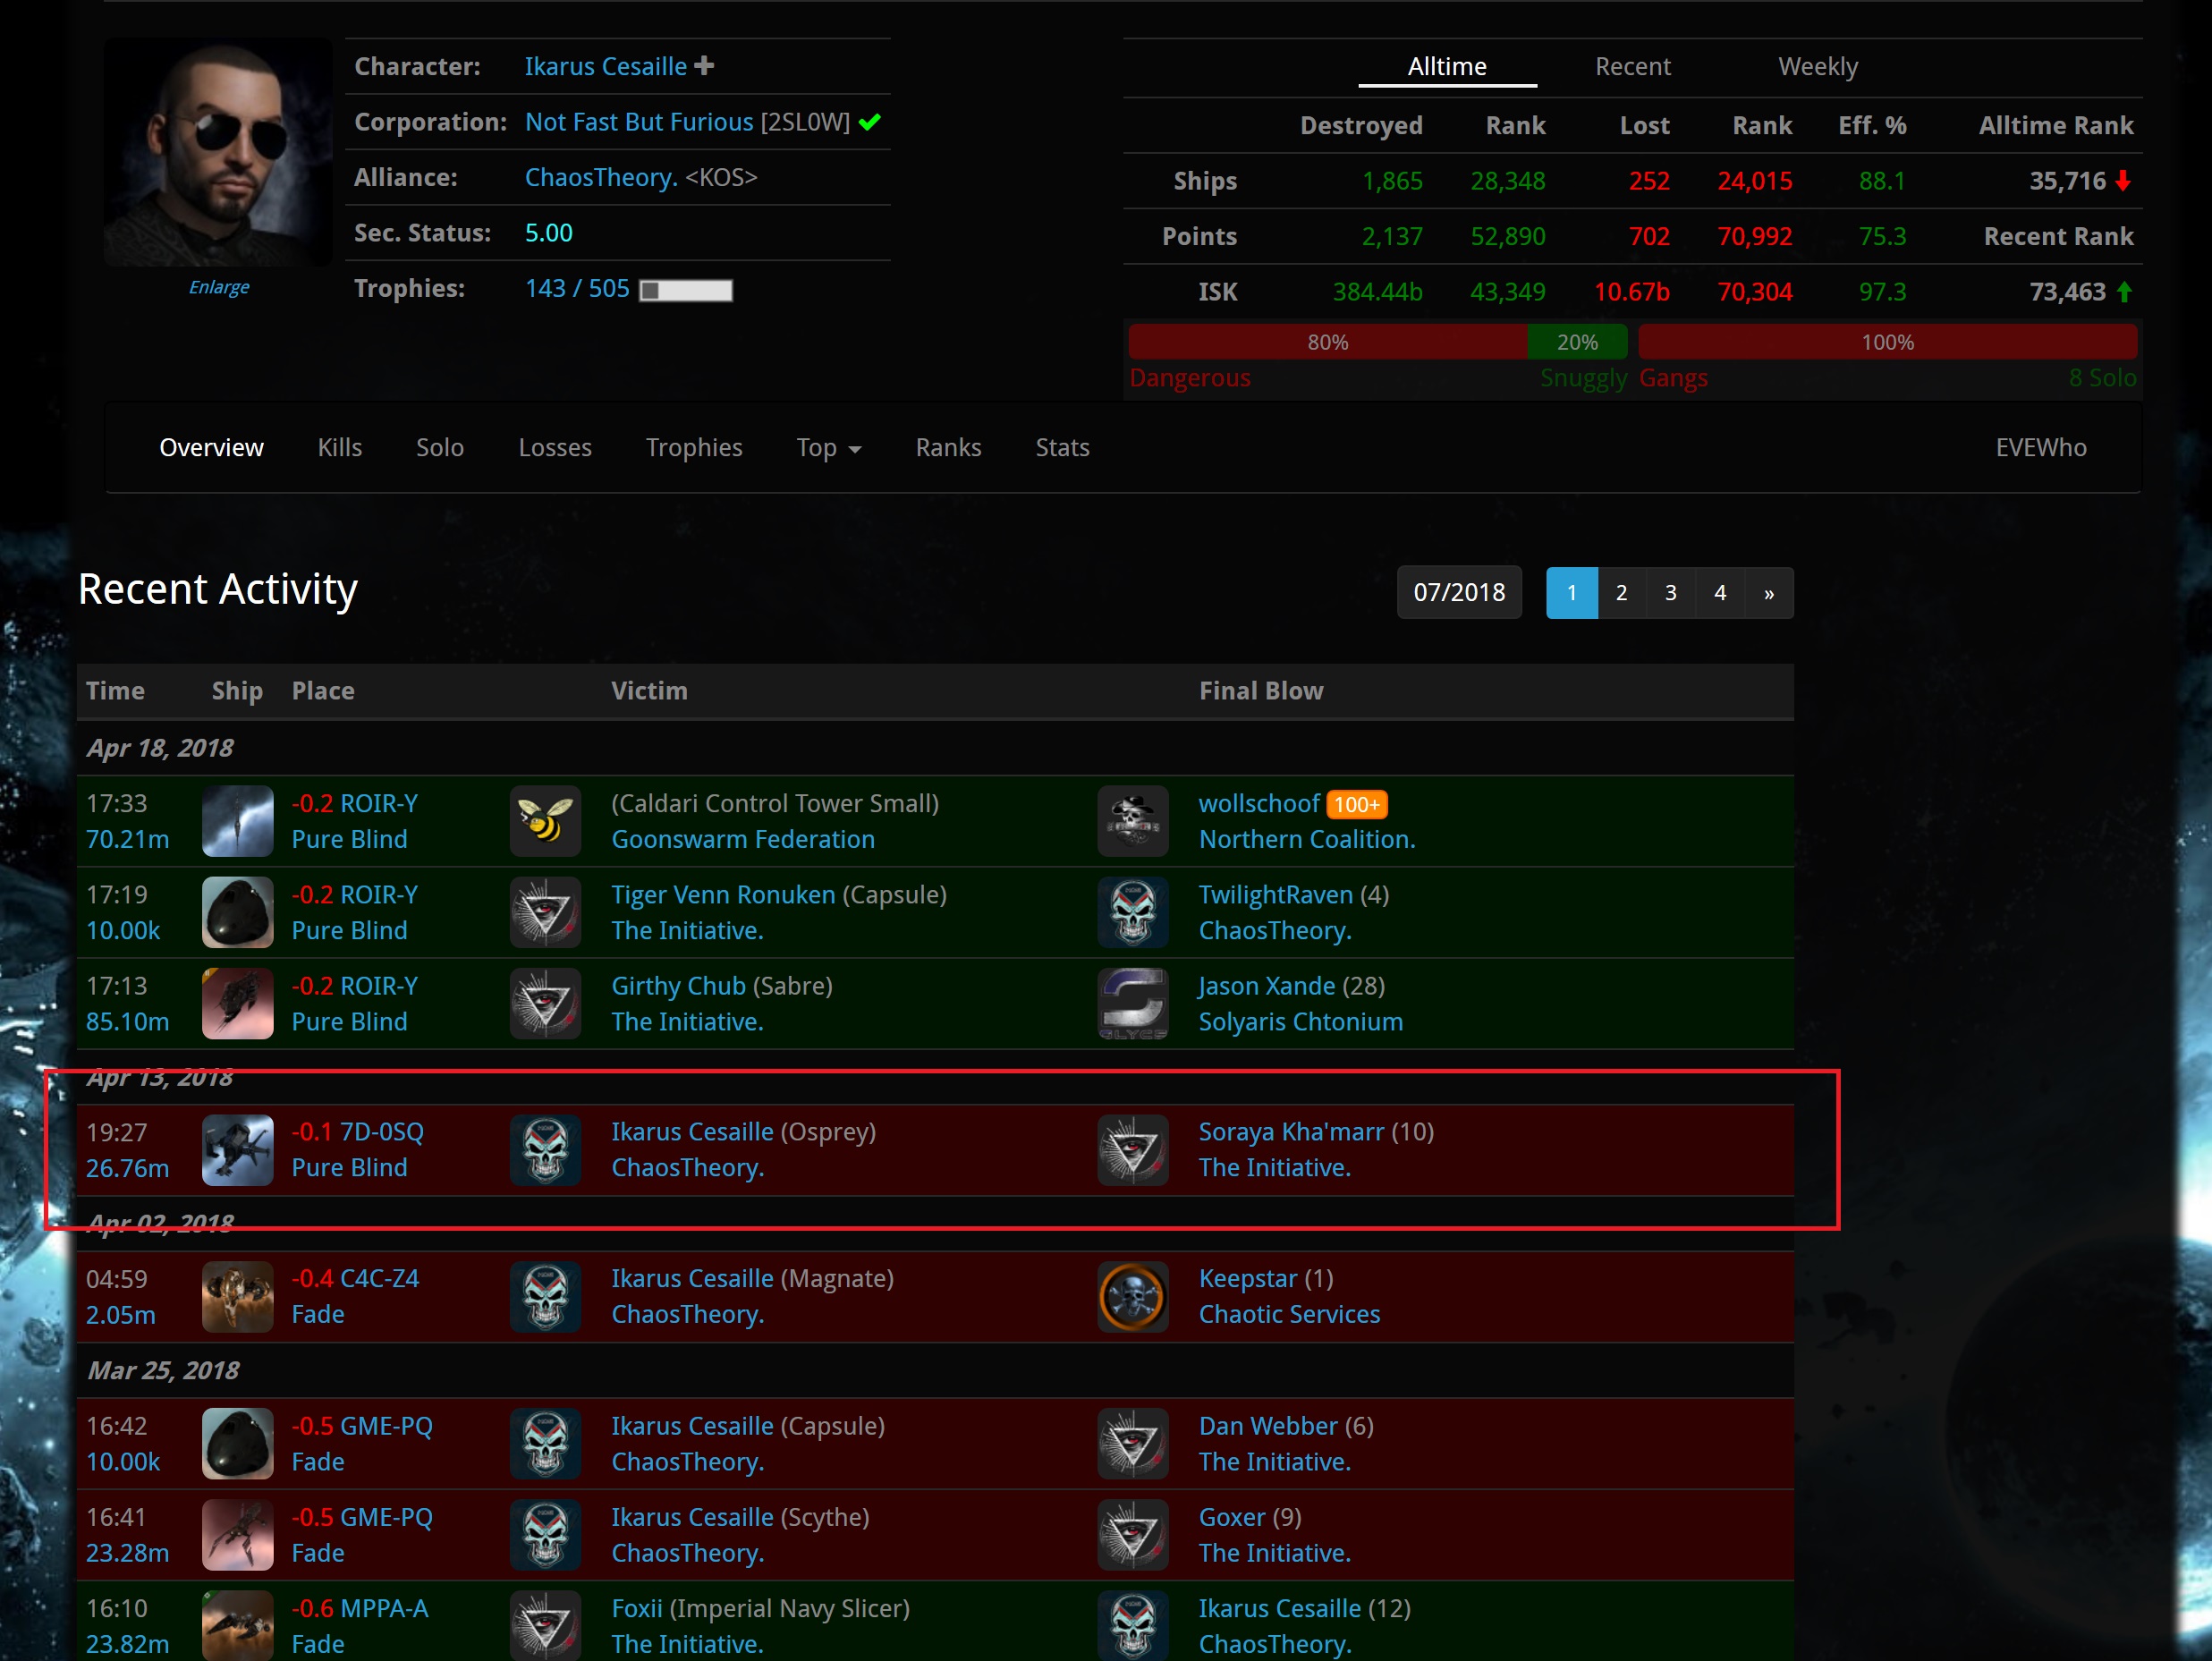Click the Sabre ship icon at 17:13

(238, 1003)
